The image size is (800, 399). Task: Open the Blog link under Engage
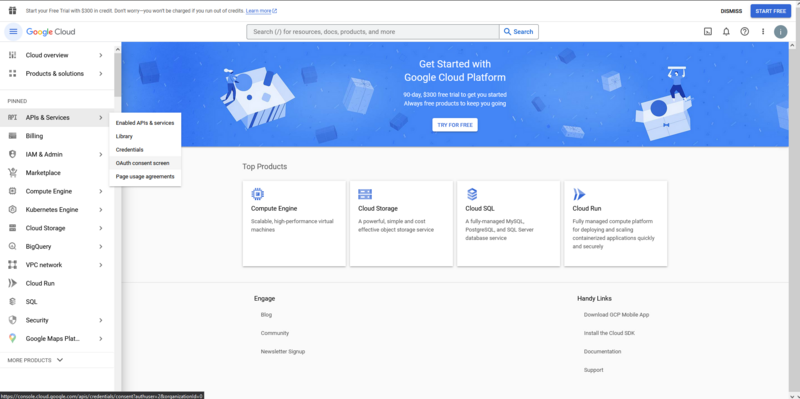pyautogui.click(x=266, y=315)
